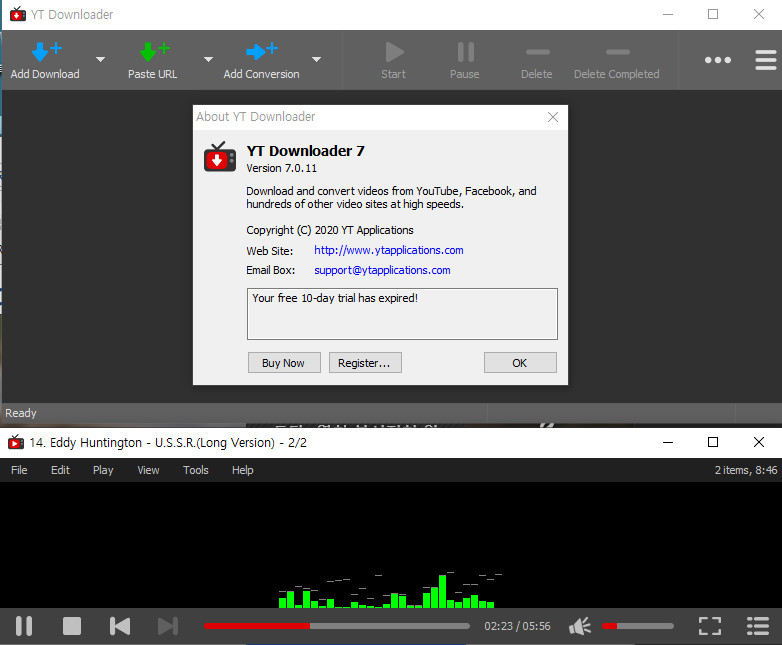Click the Register... button
Viewport: 782px width, 645px height.
[365, 363]
